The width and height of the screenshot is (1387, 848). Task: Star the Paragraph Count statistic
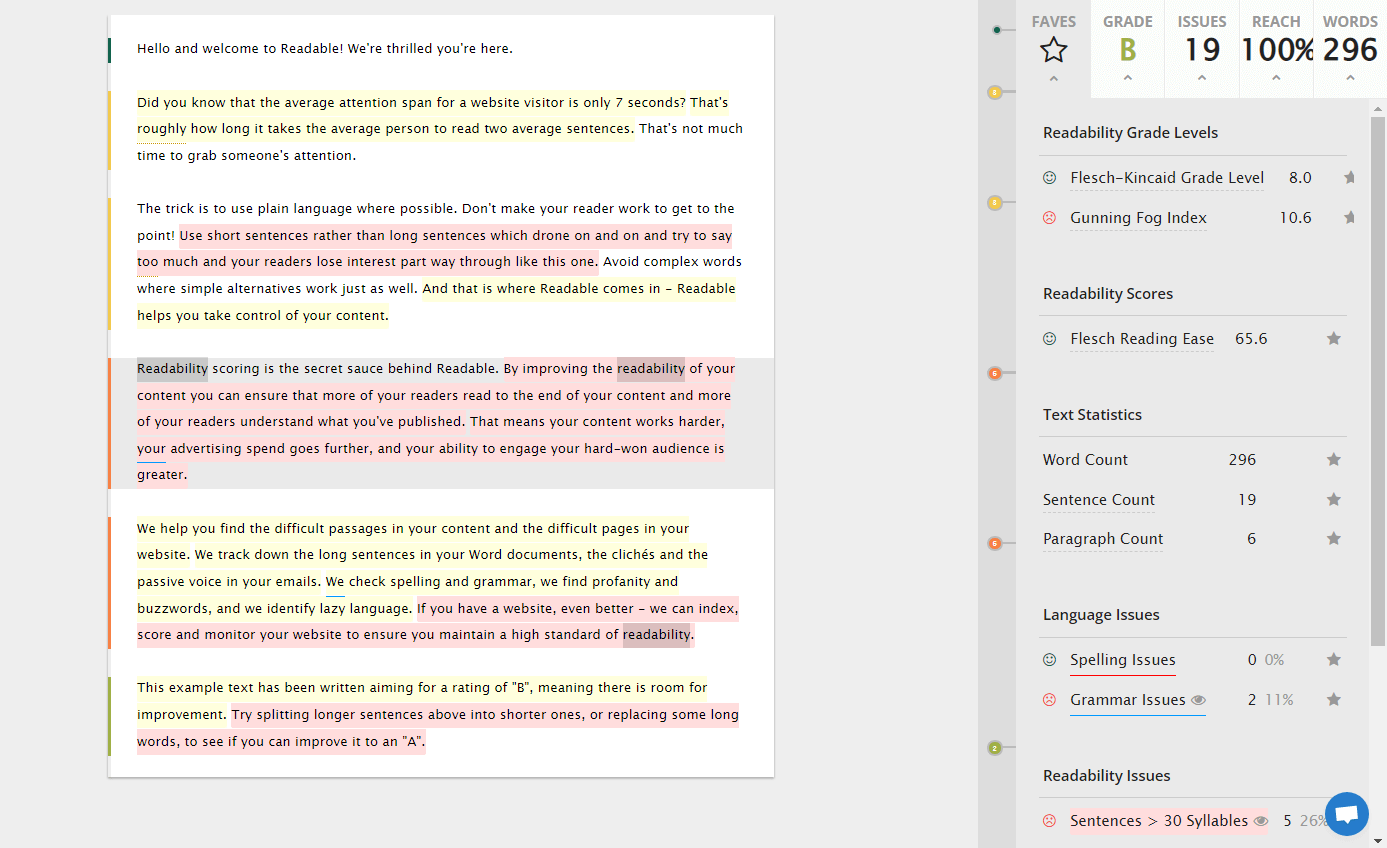point(1333,539)
